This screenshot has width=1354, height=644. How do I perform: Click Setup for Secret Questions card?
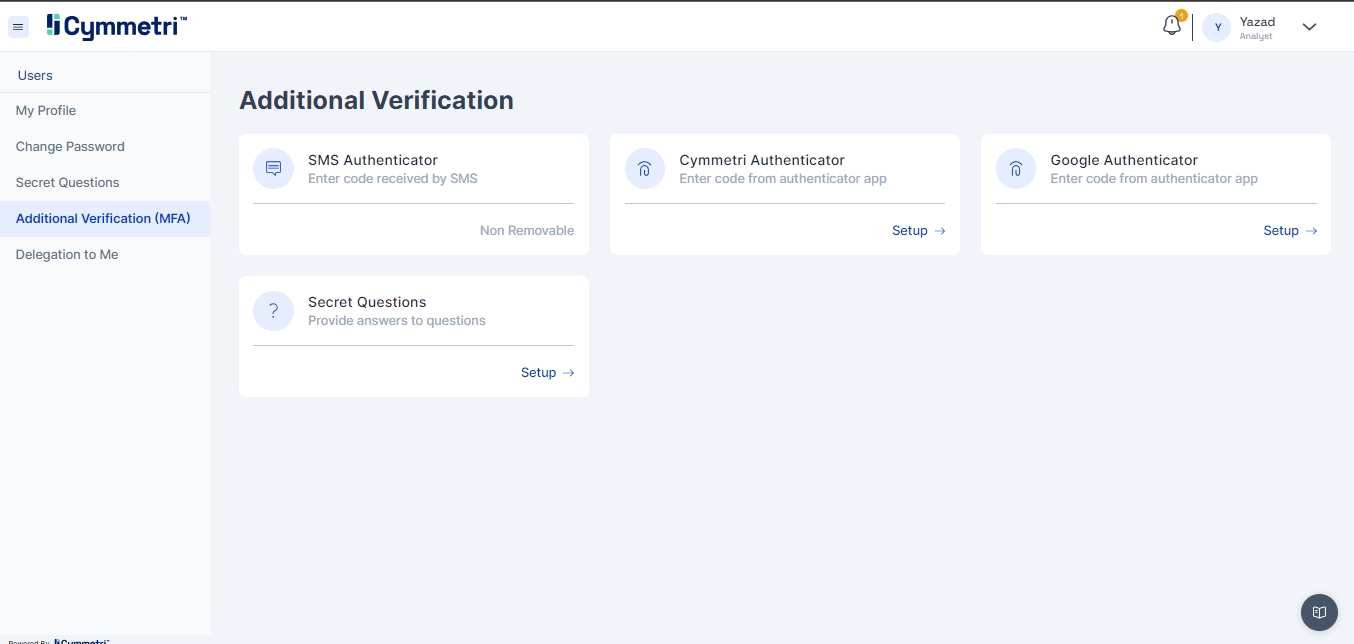click(547, 373)
